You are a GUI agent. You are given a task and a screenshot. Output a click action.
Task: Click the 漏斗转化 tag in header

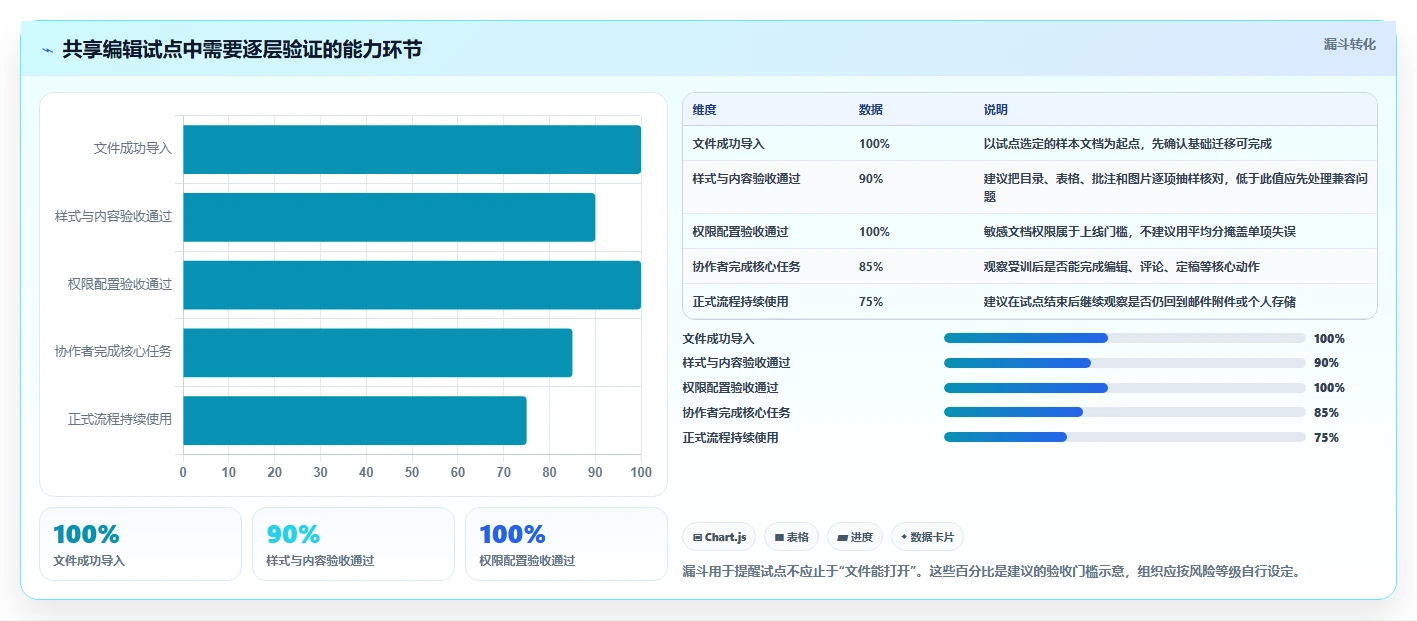[x=1350, y=44]
